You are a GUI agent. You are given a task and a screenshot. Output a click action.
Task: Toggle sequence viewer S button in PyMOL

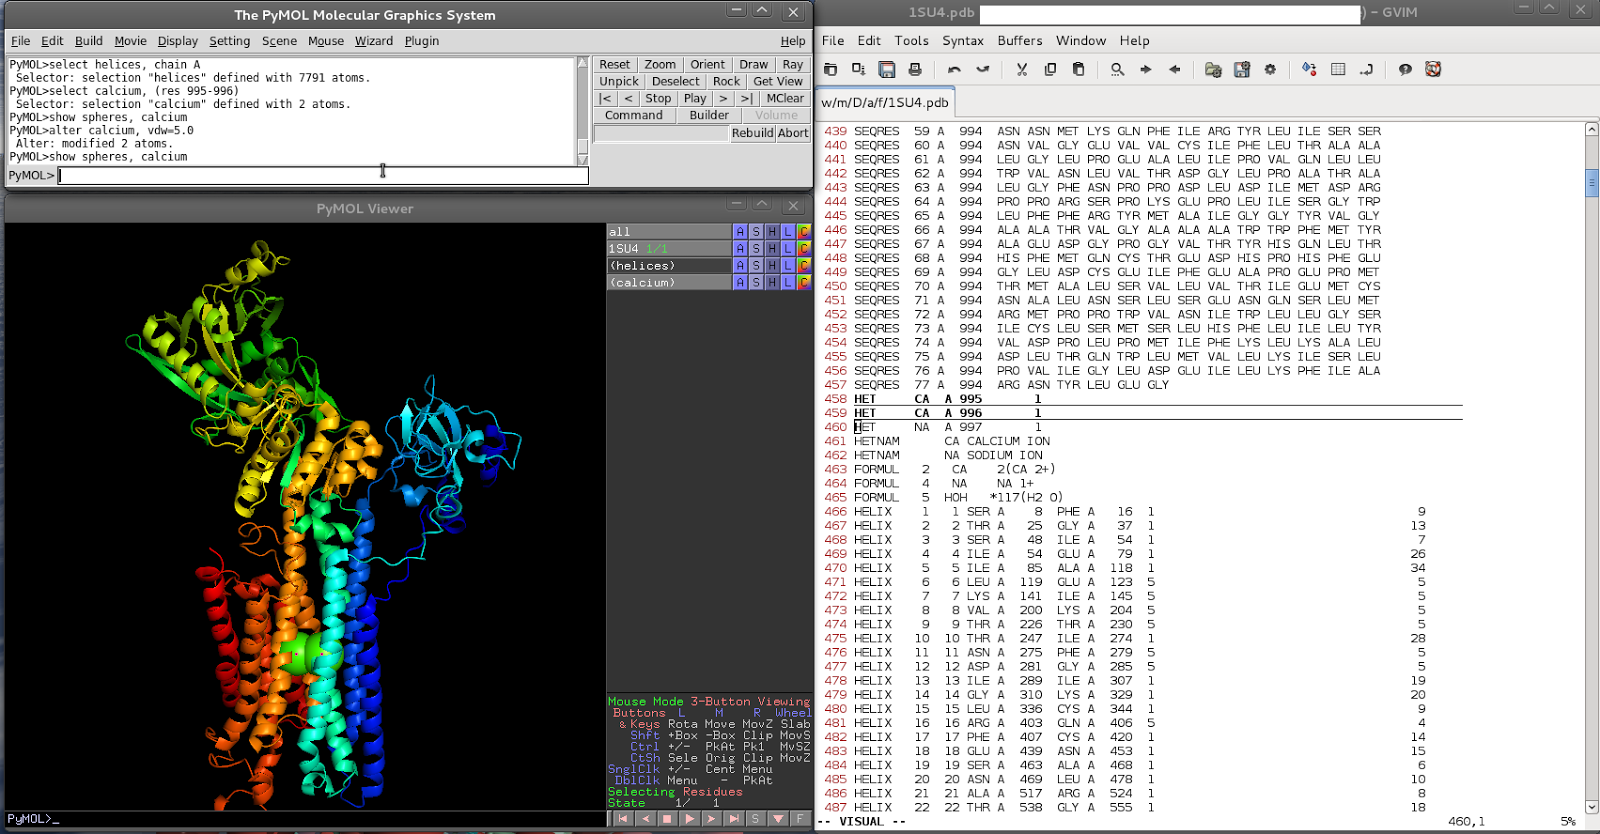755,818
